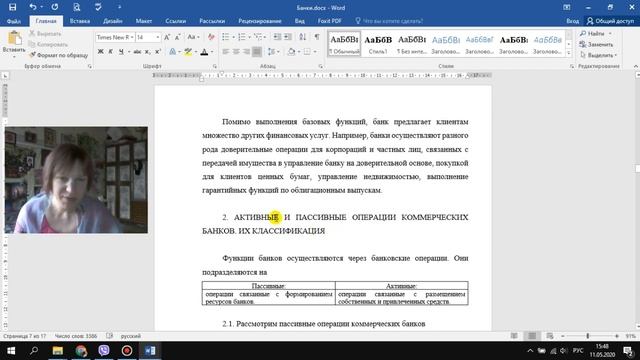Screen dimensions: 640x360
Task: Open the font color dropdown arrow
Action: [x=212, y=52]
